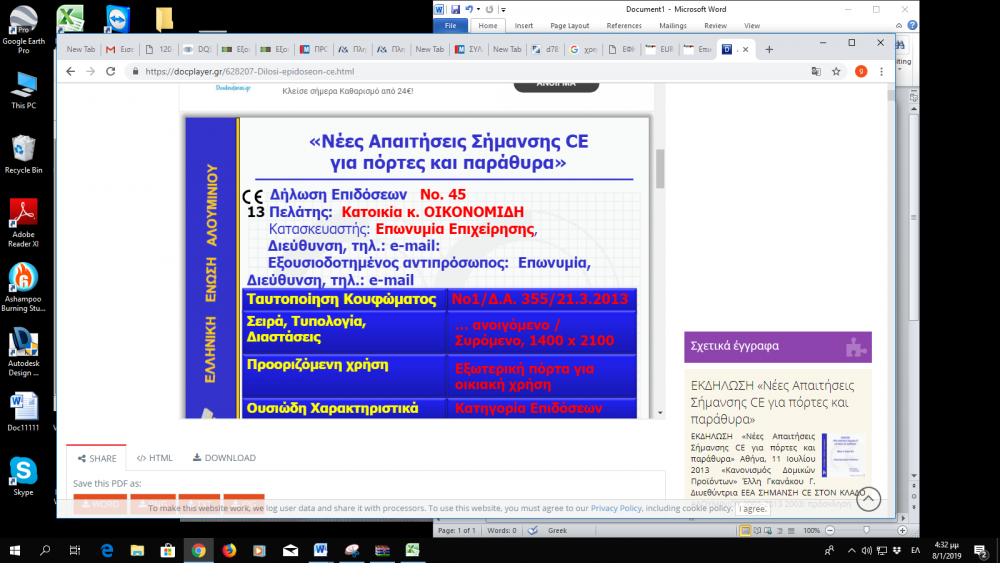Open the translate page icon in address bar
Viewport: 1000px width, 563px height.
pyautogui.click(x=816, y=71)
